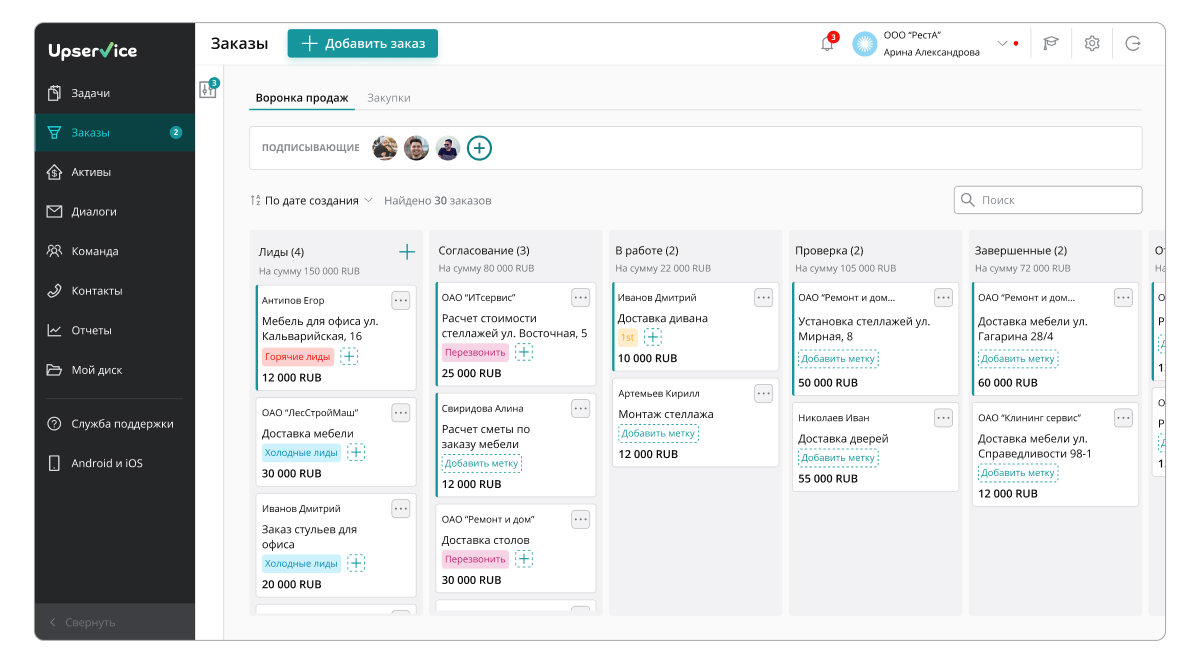Click the Добавить заказ button
This screenshot has height=663, width=1200.
[363, 44]
